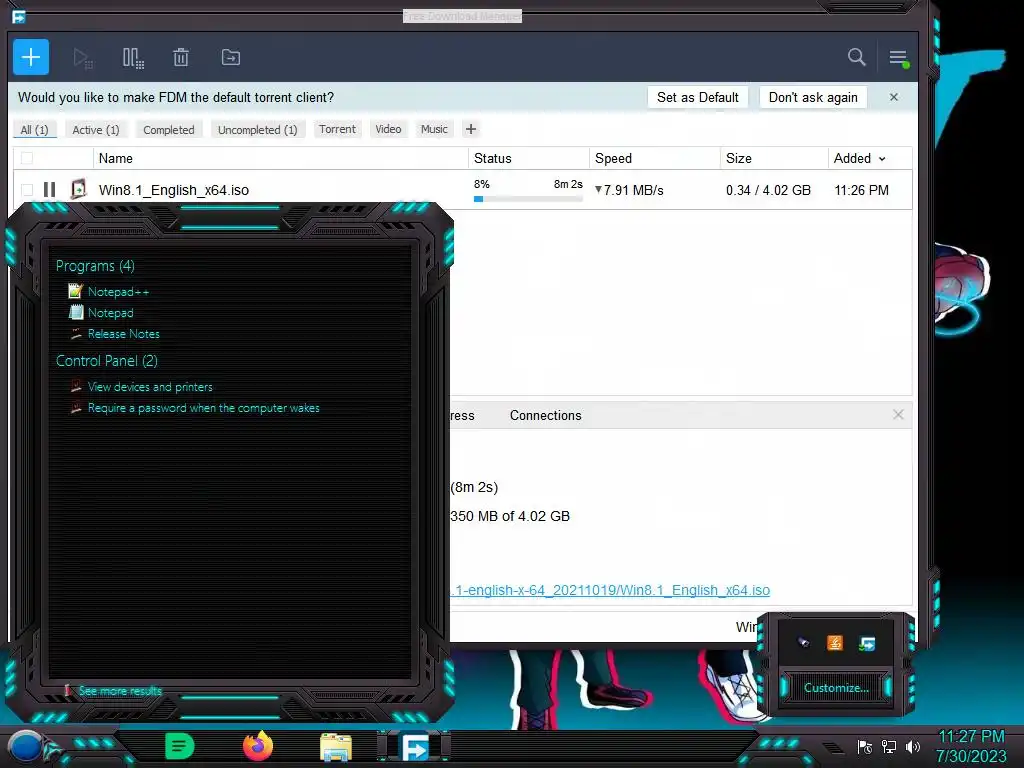Click the Pause all downloads toolbar icon
The image size is (1024, 768).
(x=133, y=58)
